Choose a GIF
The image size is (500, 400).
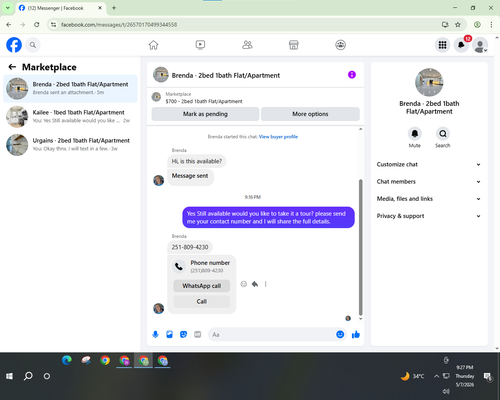[198, 334]
